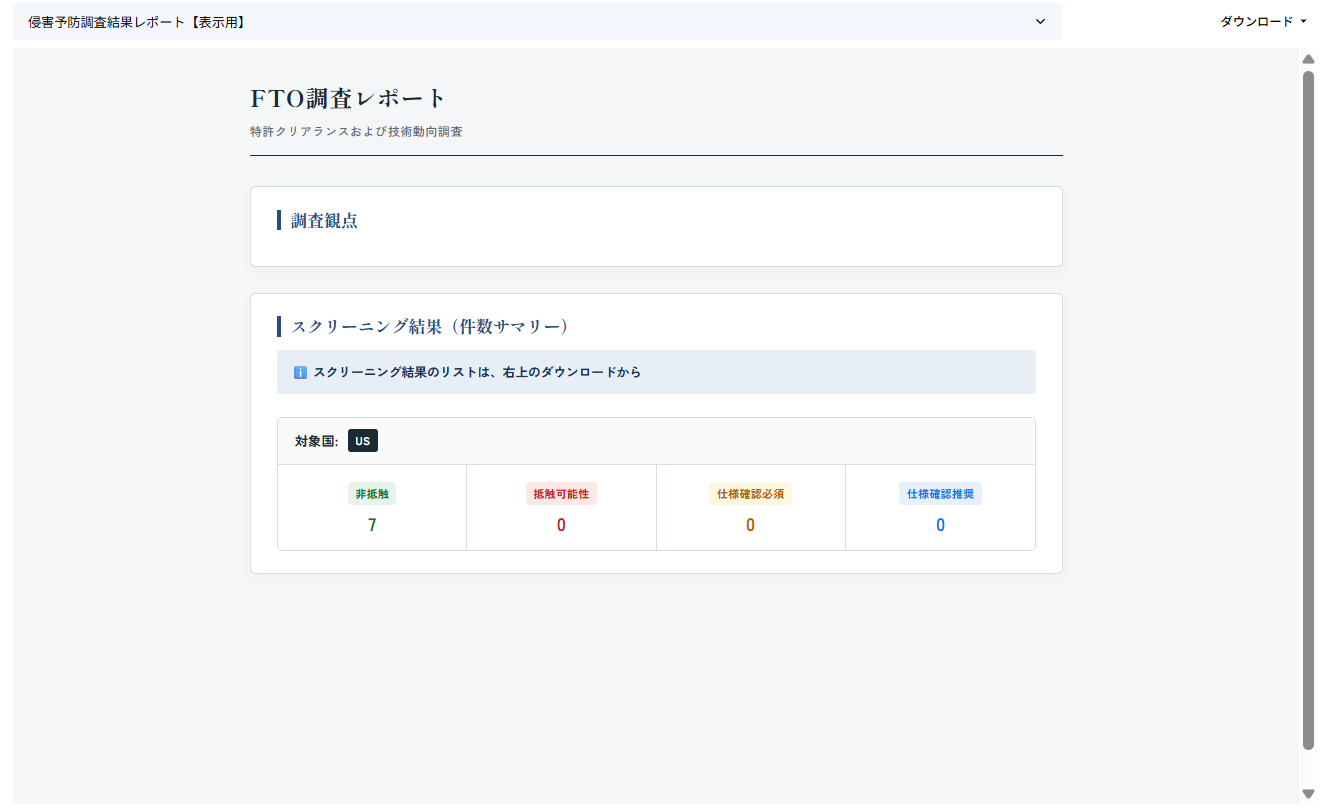
Task: Click the blue info icon in the notice
Action: pos(300,373)
